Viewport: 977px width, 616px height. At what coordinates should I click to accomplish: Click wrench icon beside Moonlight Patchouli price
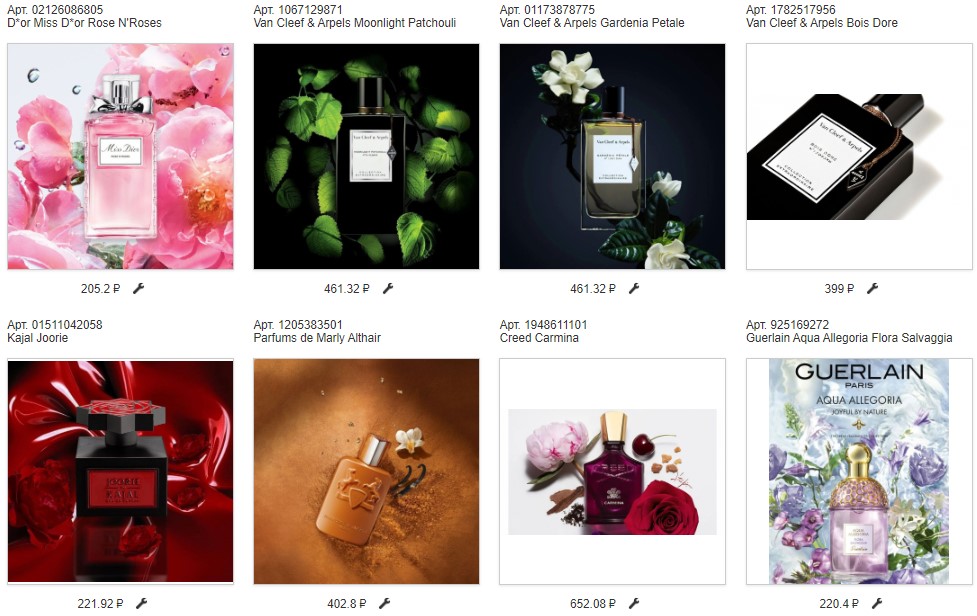coord(388,288)
